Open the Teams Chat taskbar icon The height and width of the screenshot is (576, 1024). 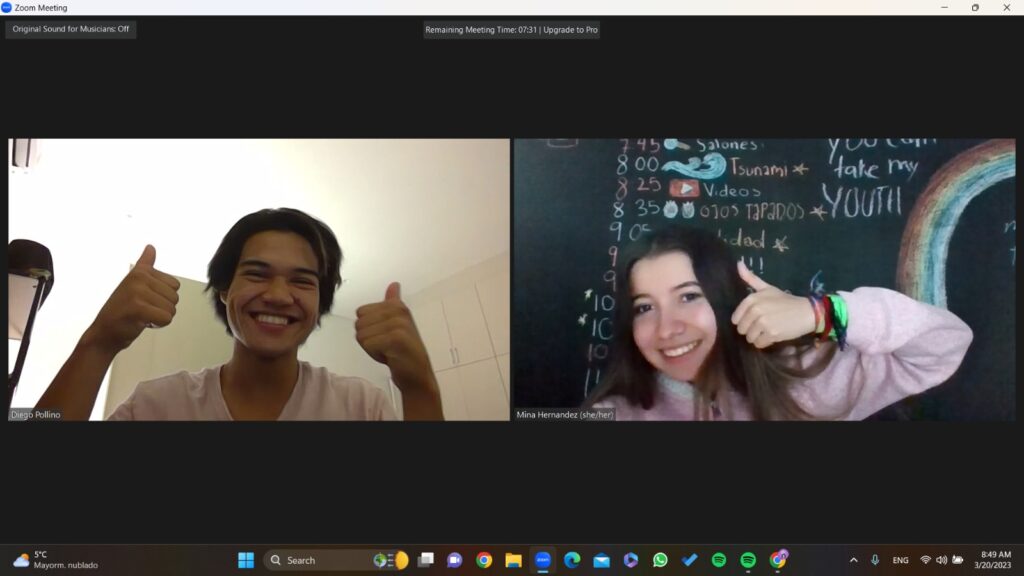(455, 560)
